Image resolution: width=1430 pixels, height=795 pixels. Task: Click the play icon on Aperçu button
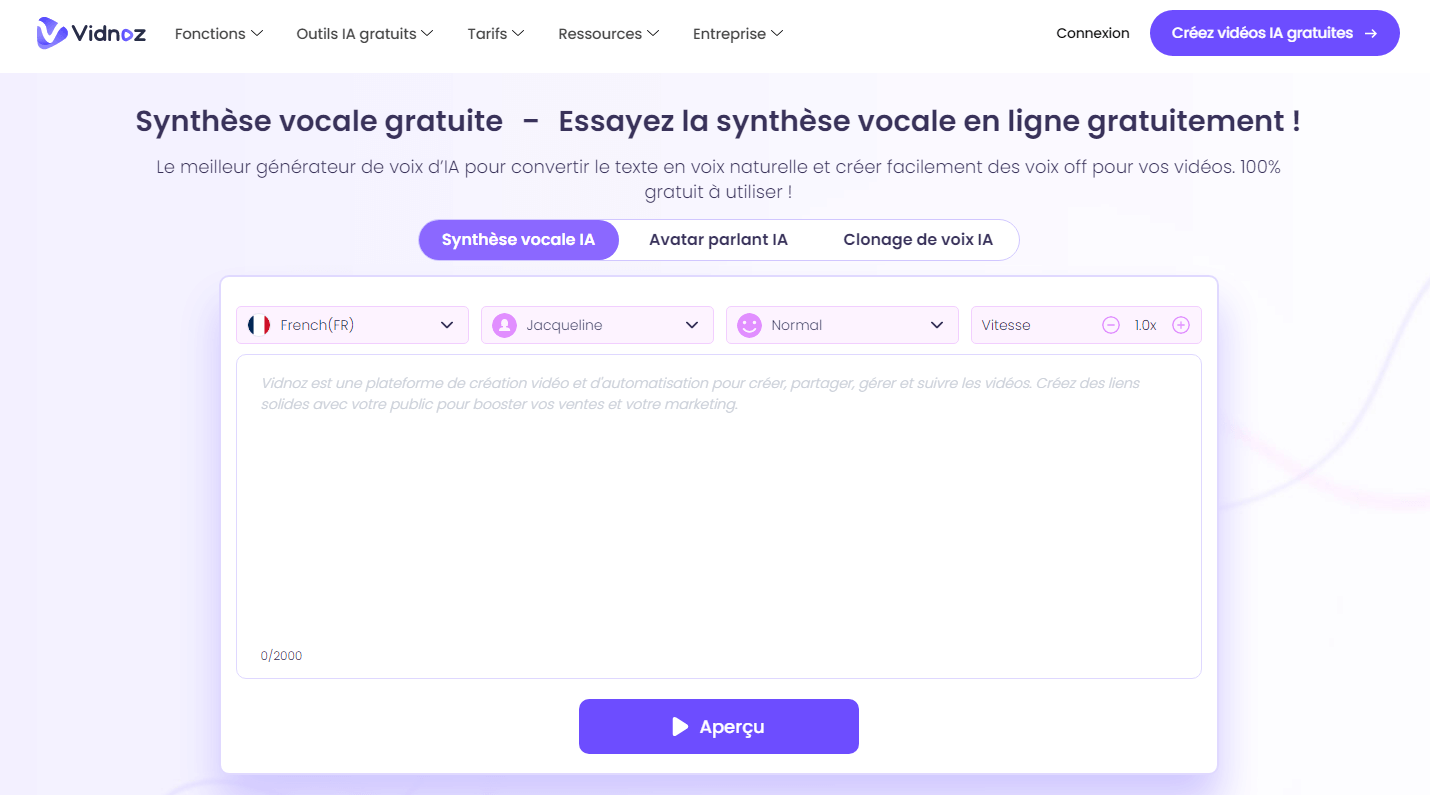coord(680,727)
